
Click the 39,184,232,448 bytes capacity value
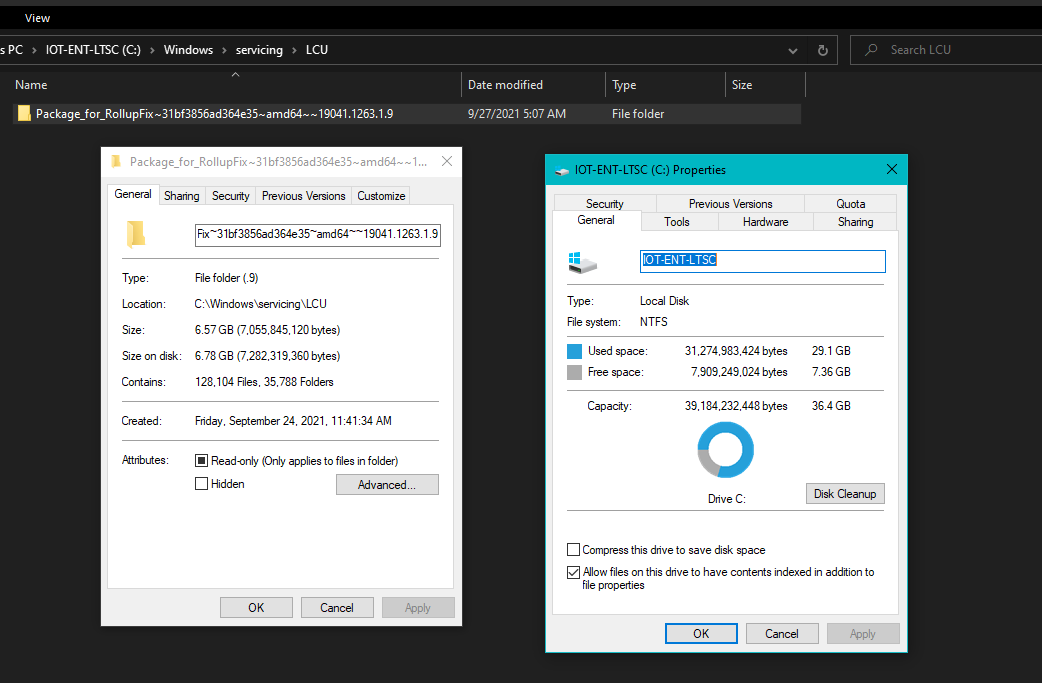tap(736, 406)
